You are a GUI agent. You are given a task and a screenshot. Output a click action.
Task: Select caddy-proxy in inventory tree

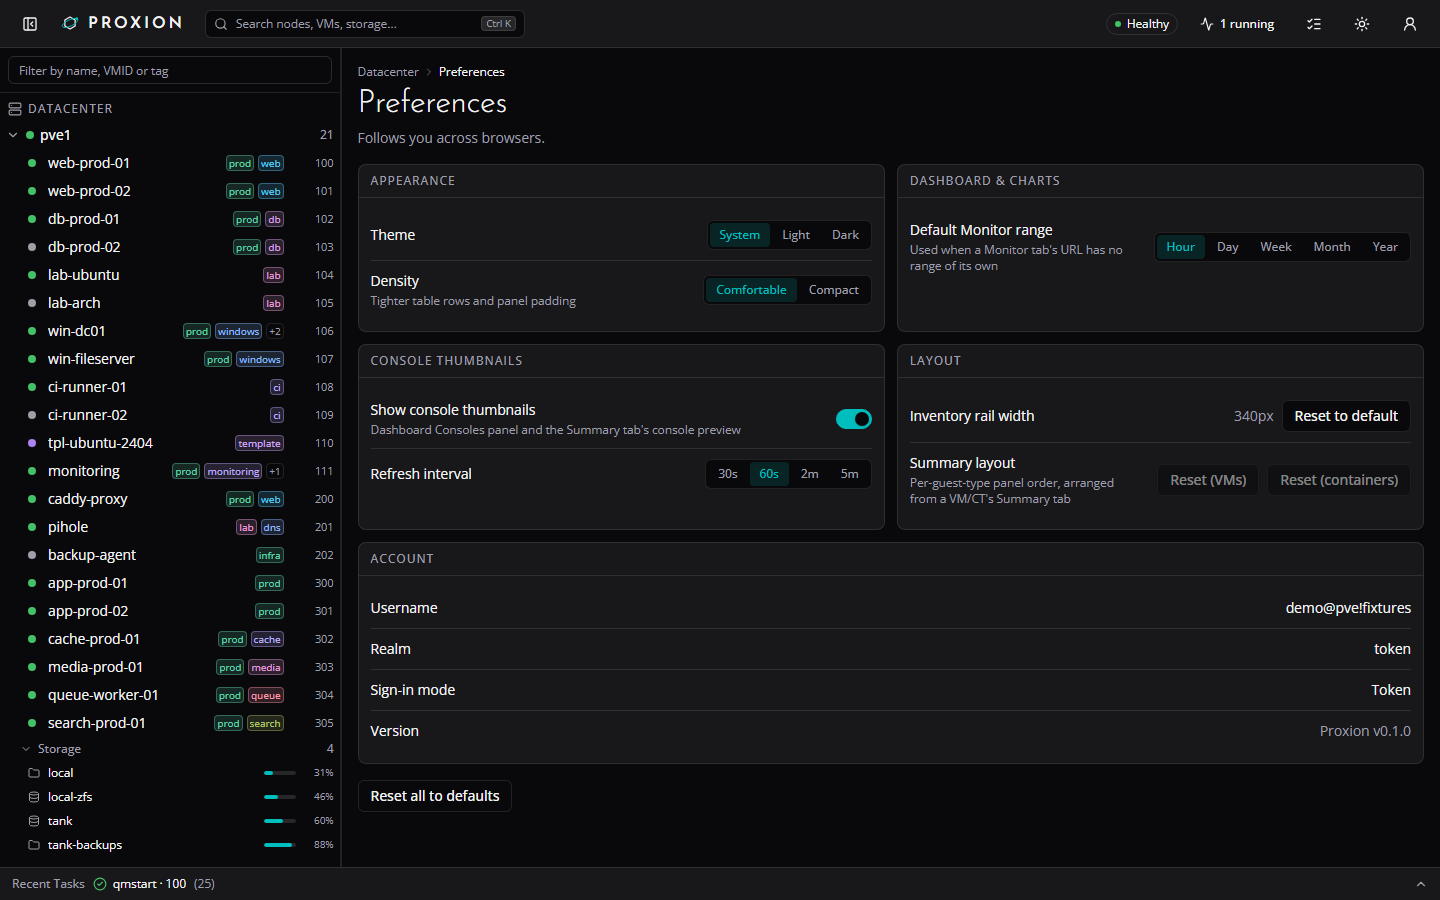pos(170,499)
